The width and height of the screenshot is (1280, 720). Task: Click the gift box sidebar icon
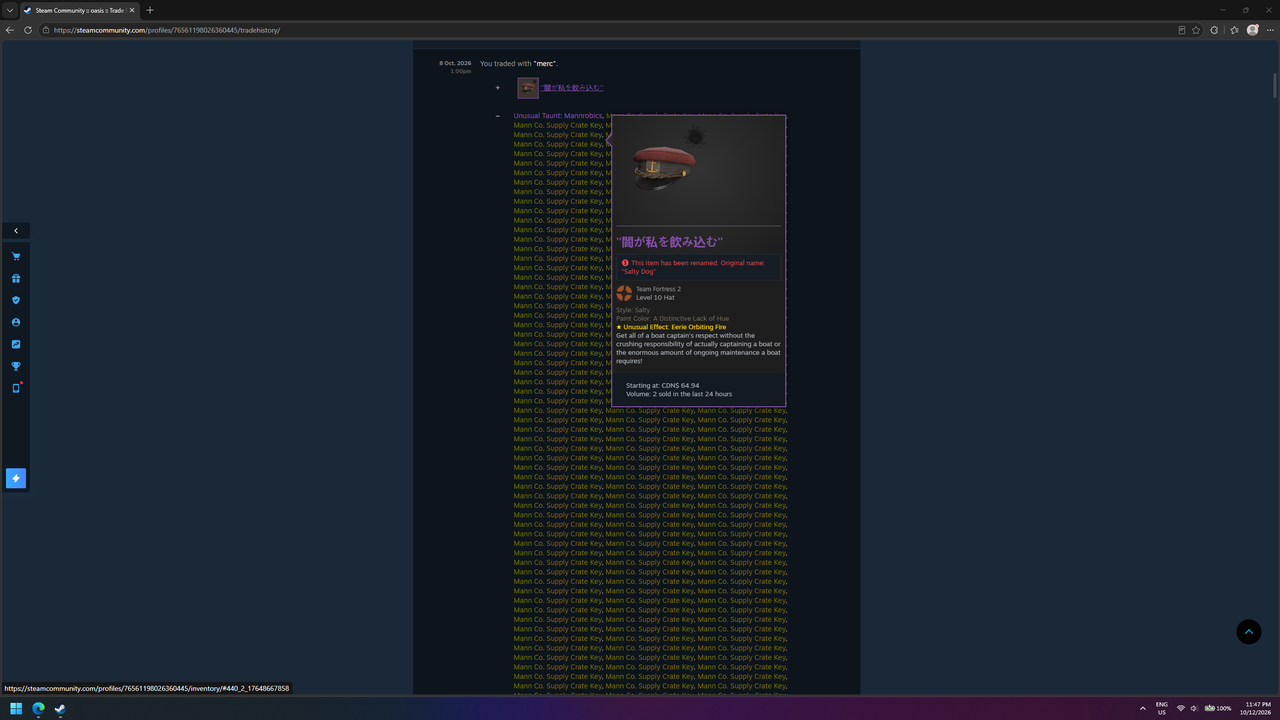[16, 279]
